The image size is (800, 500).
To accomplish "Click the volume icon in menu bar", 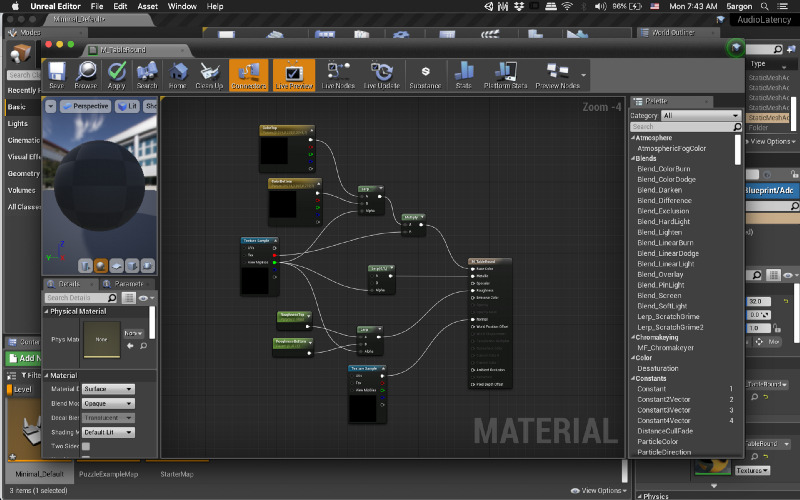I will [x=601, y=6].
